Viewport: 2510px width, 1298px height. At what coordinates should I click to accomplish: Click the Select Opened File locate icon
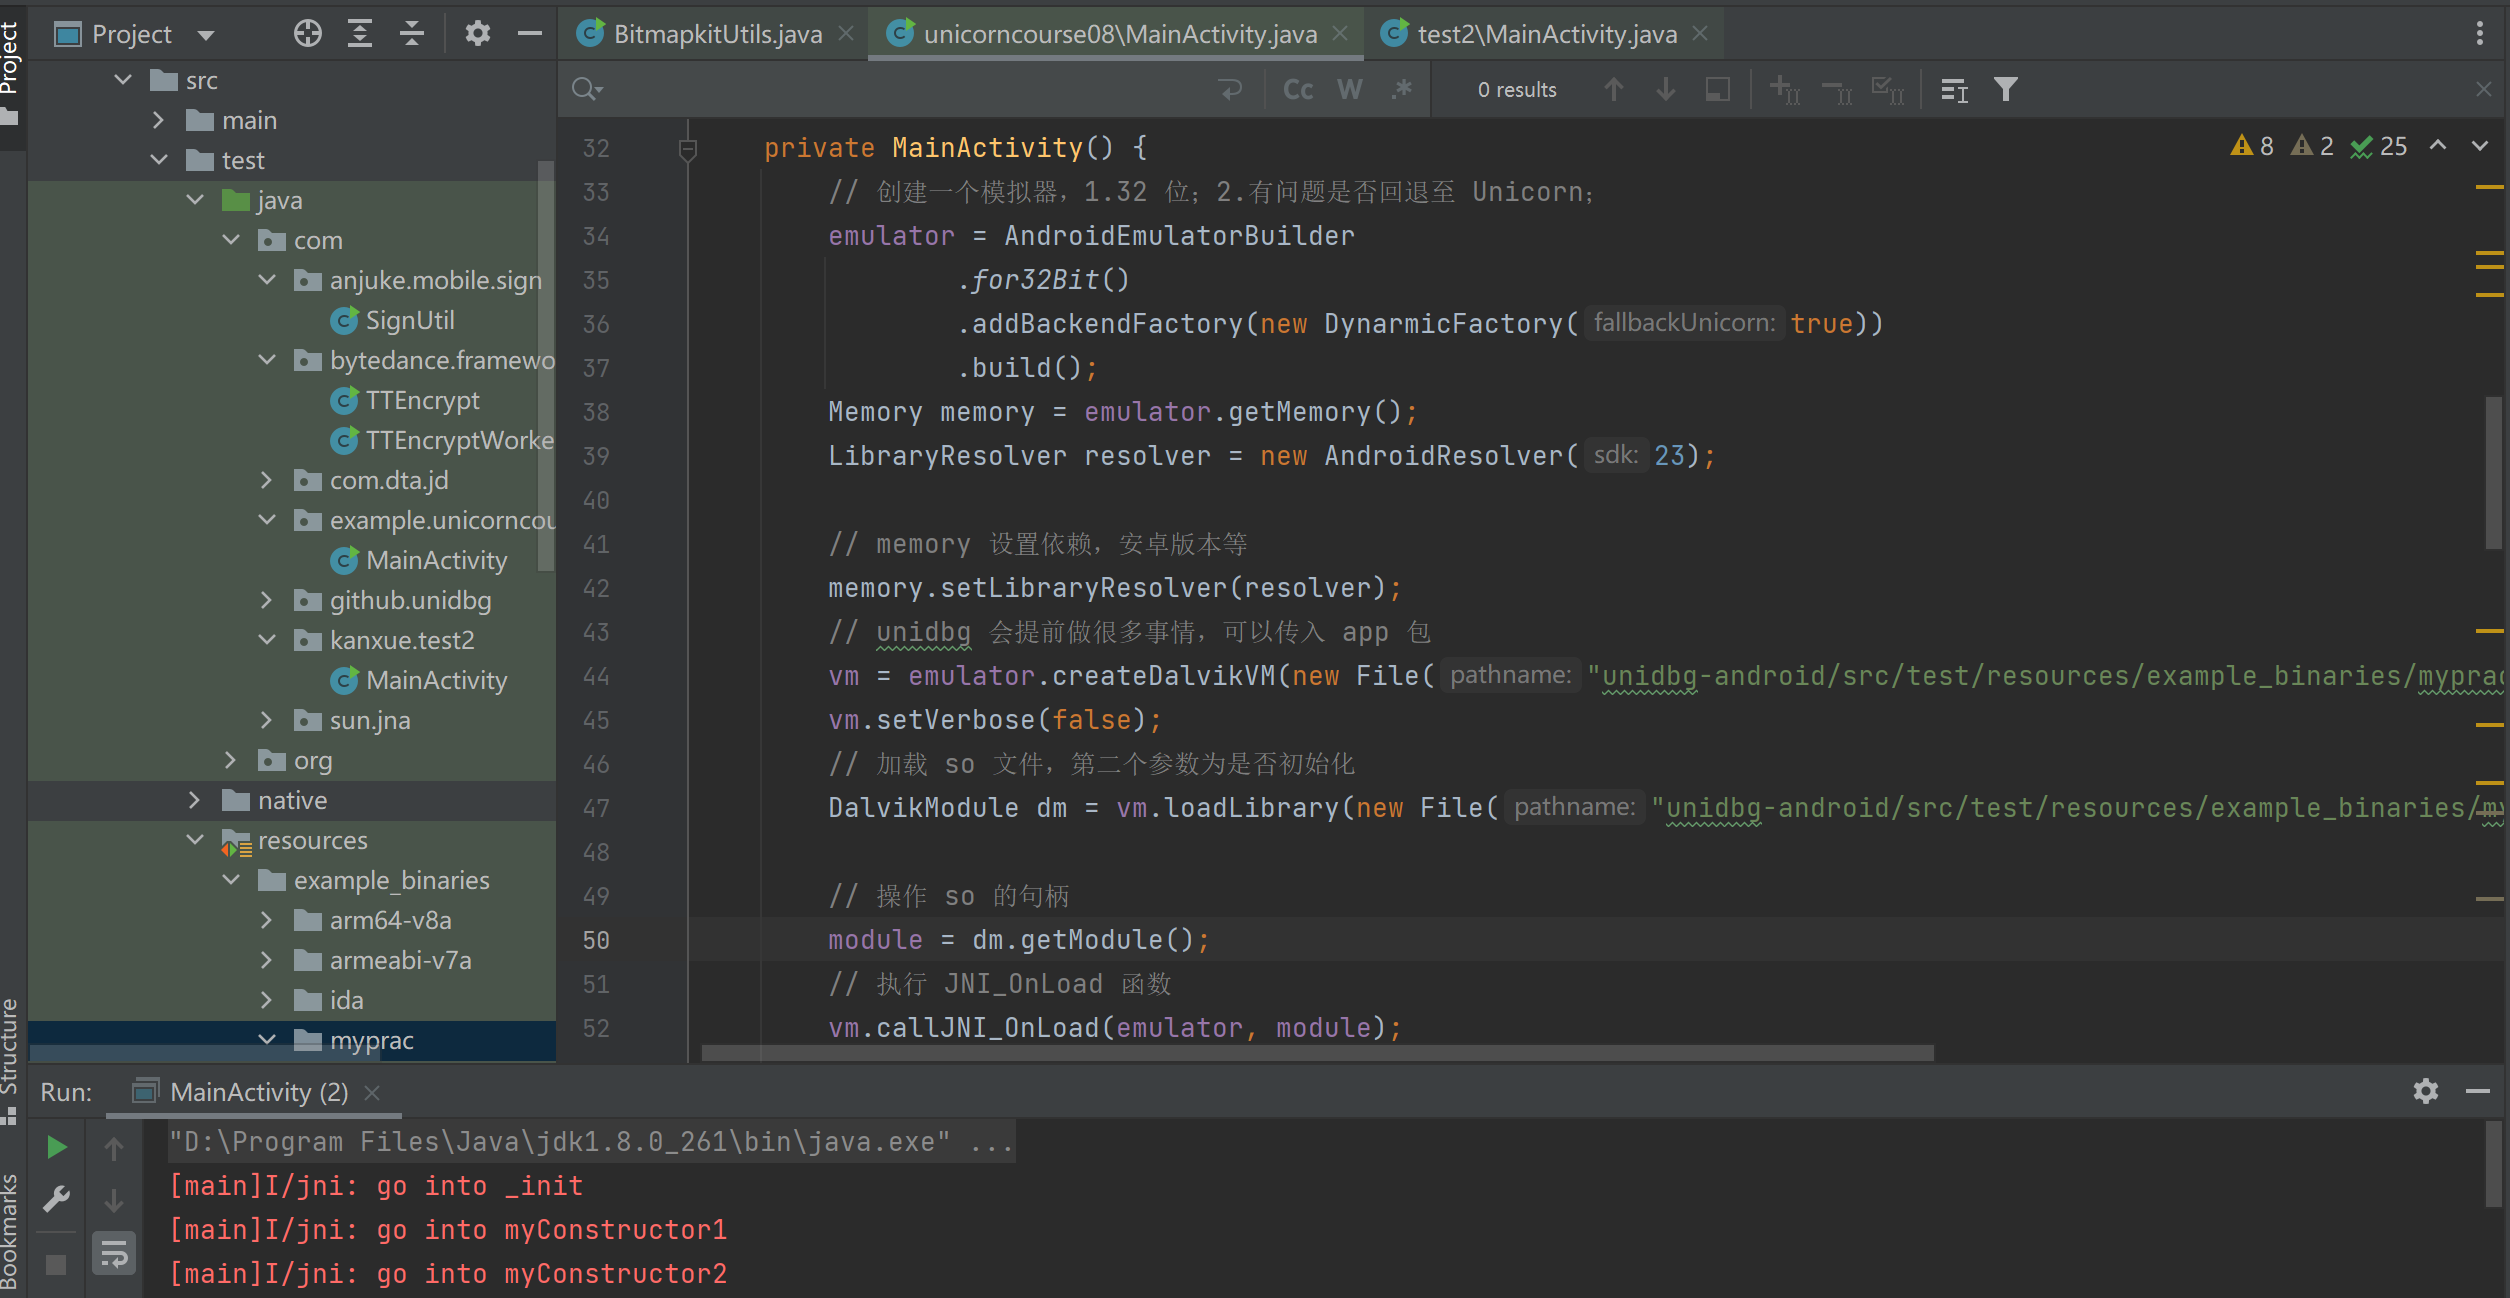308,34
